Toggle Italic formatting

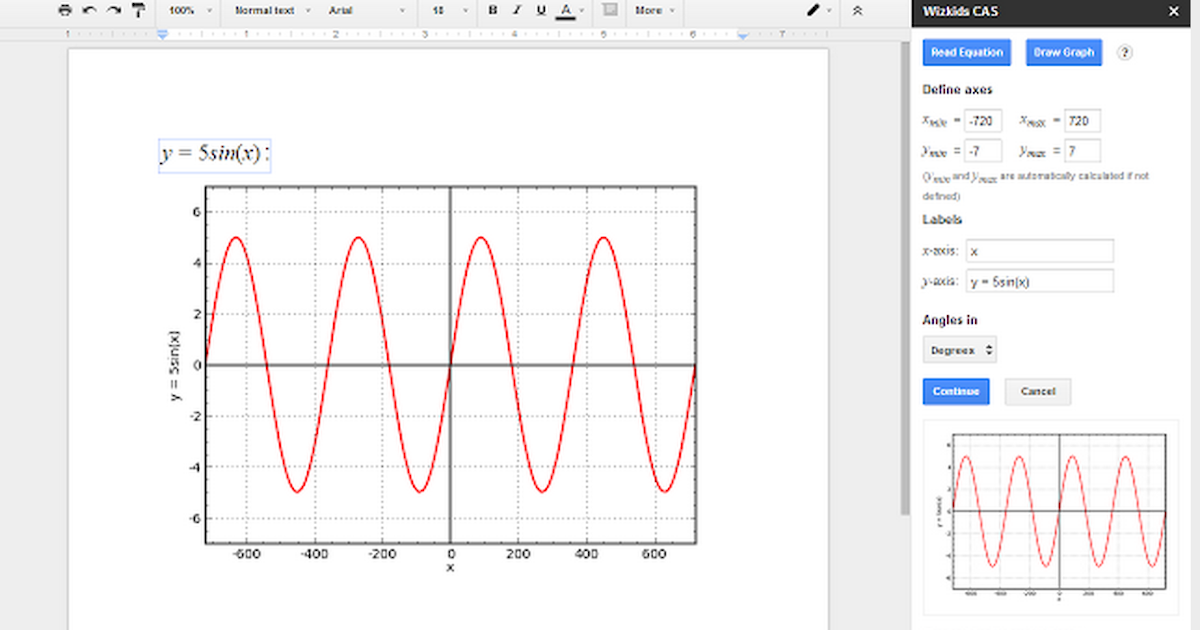516,10
